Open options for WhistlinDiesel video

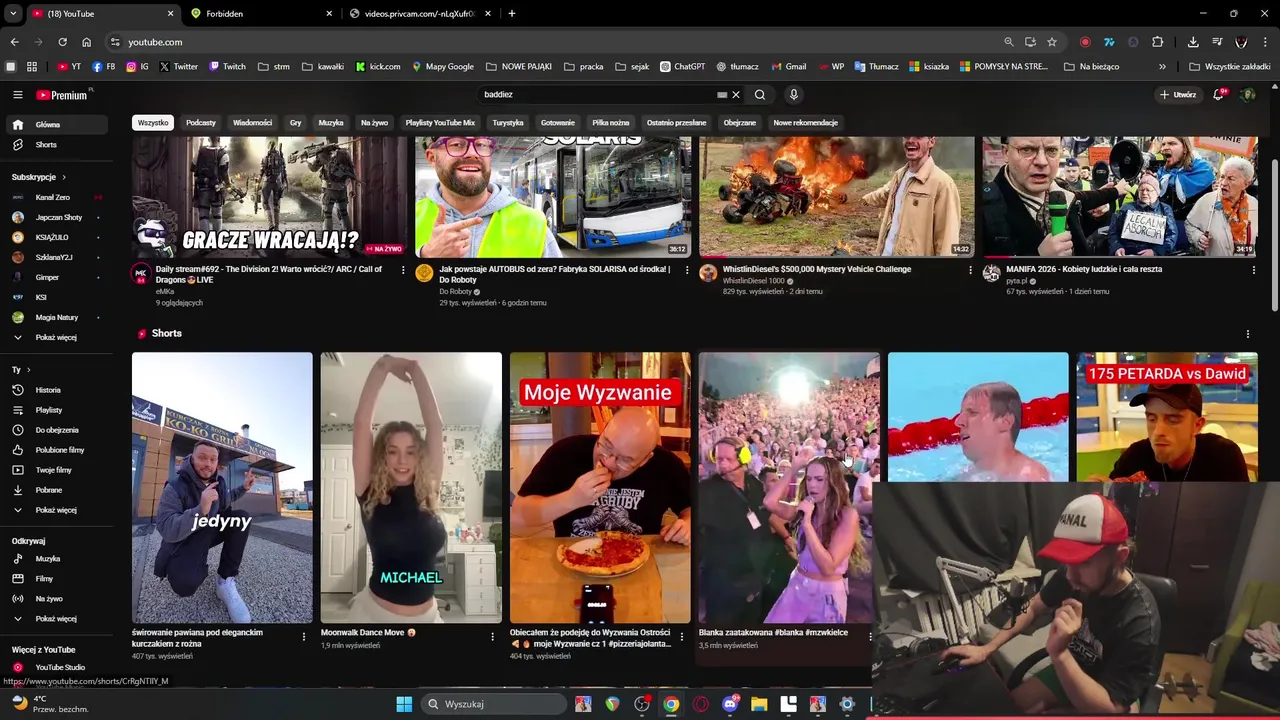tap(970, 270)
